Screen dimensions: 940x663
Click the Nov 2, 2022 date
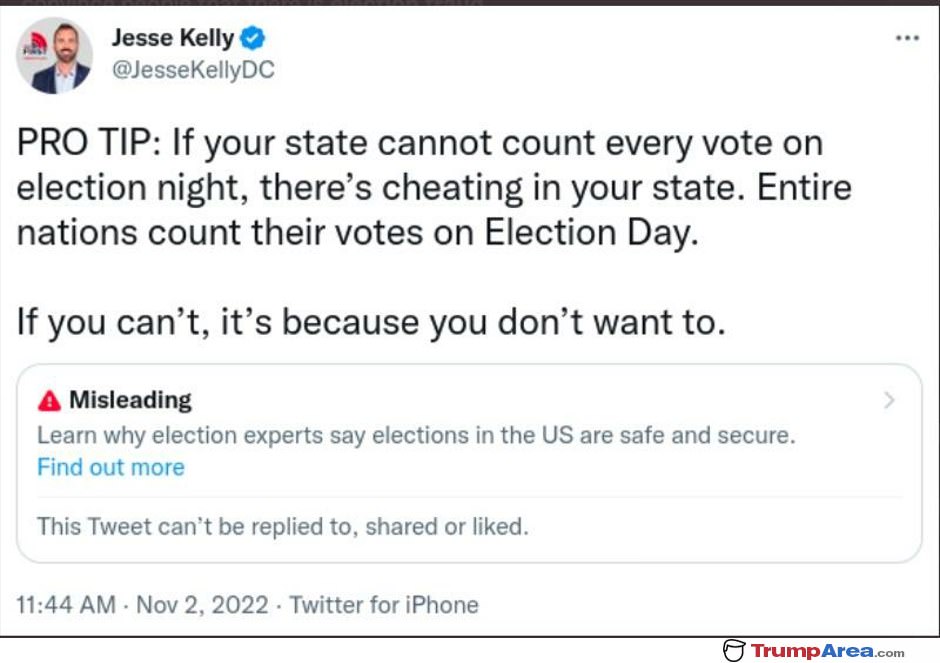[202, 605]
